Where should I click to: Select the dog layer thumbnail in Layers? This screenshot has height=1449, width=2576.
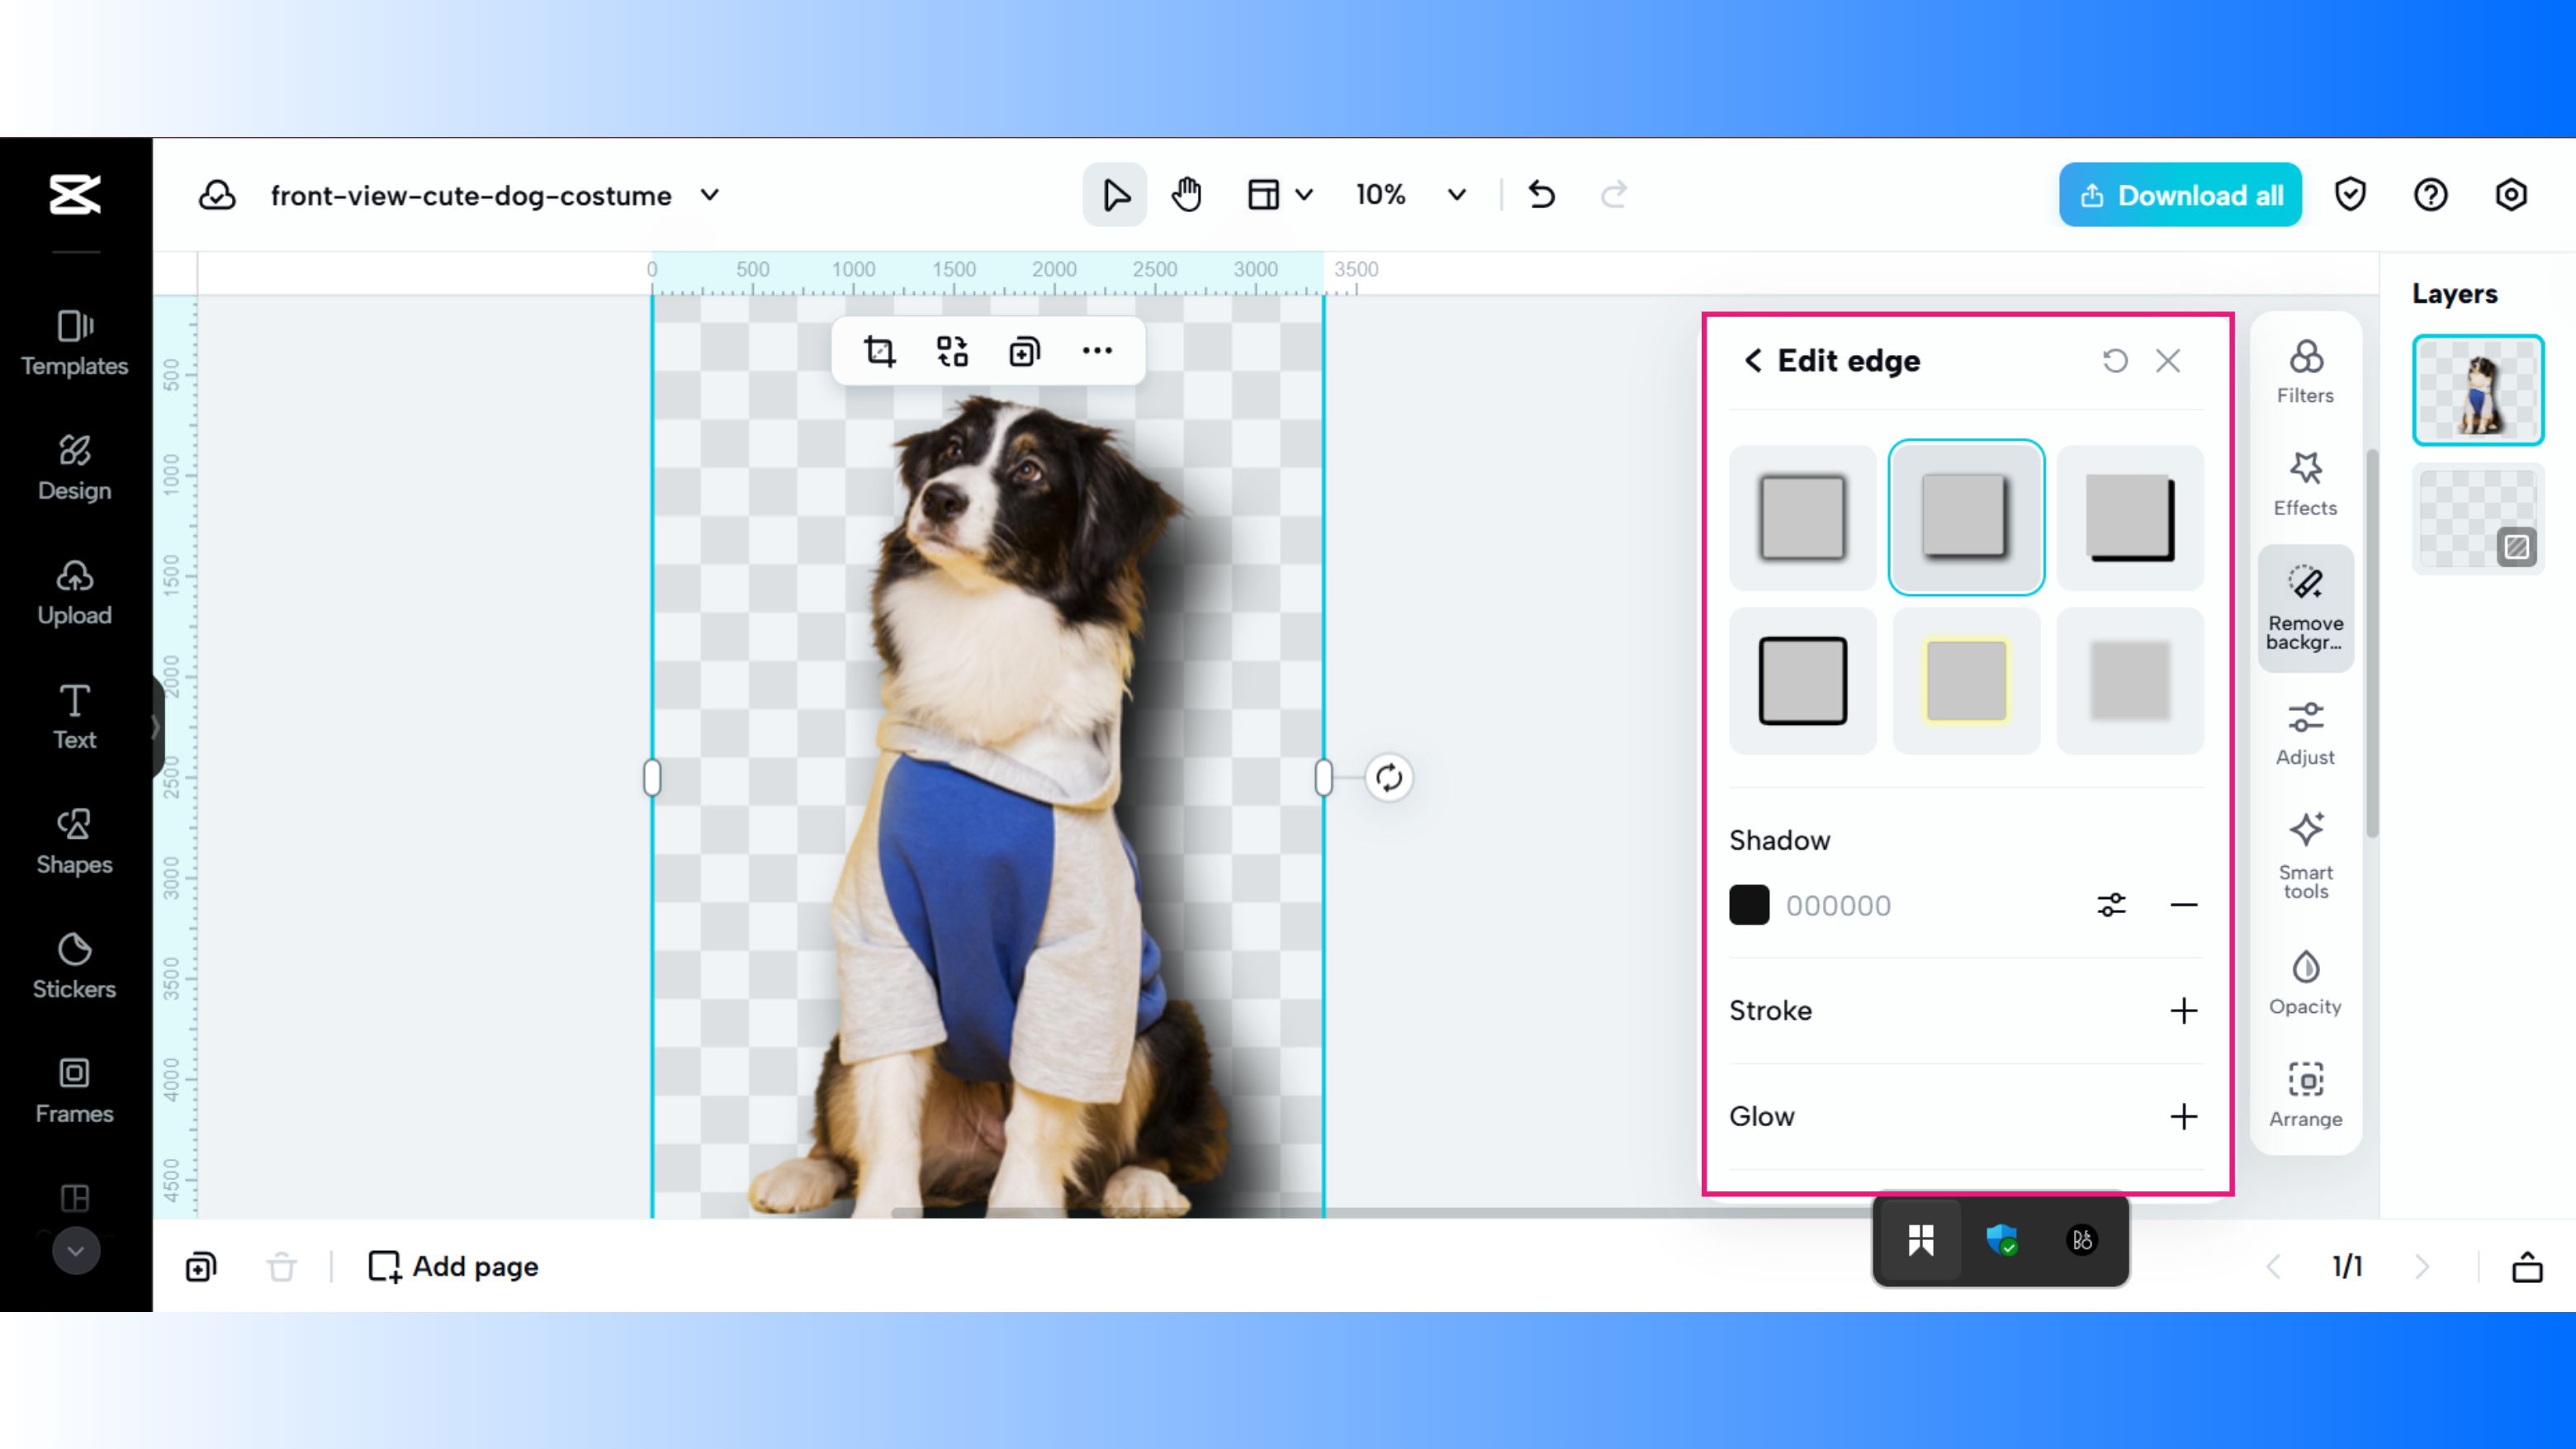click(x=2478, y=389)
